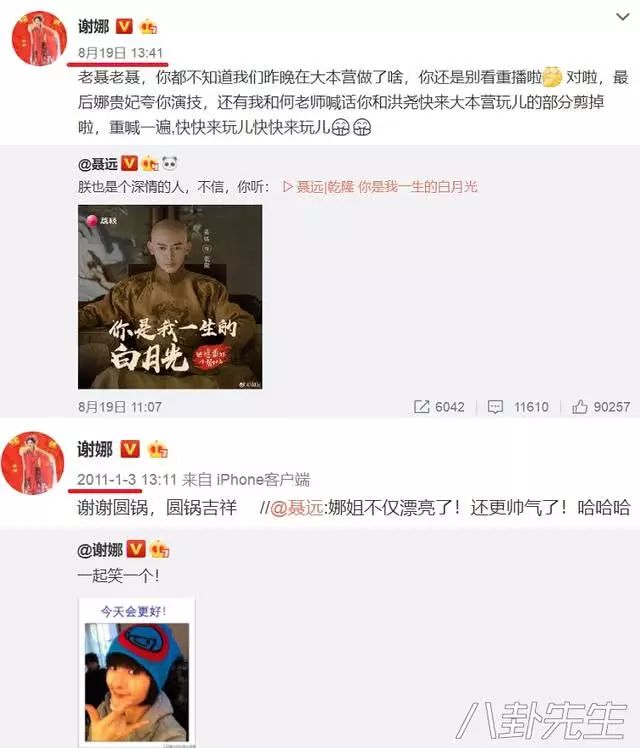Like the post with 90257 thumbs-up
640x748 pixels.
(x=579, y=407)
